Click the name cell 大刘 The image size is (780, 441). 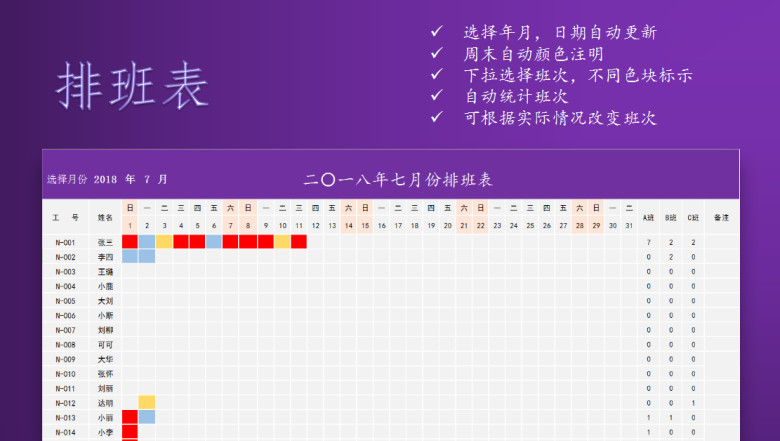pos(105,301)
